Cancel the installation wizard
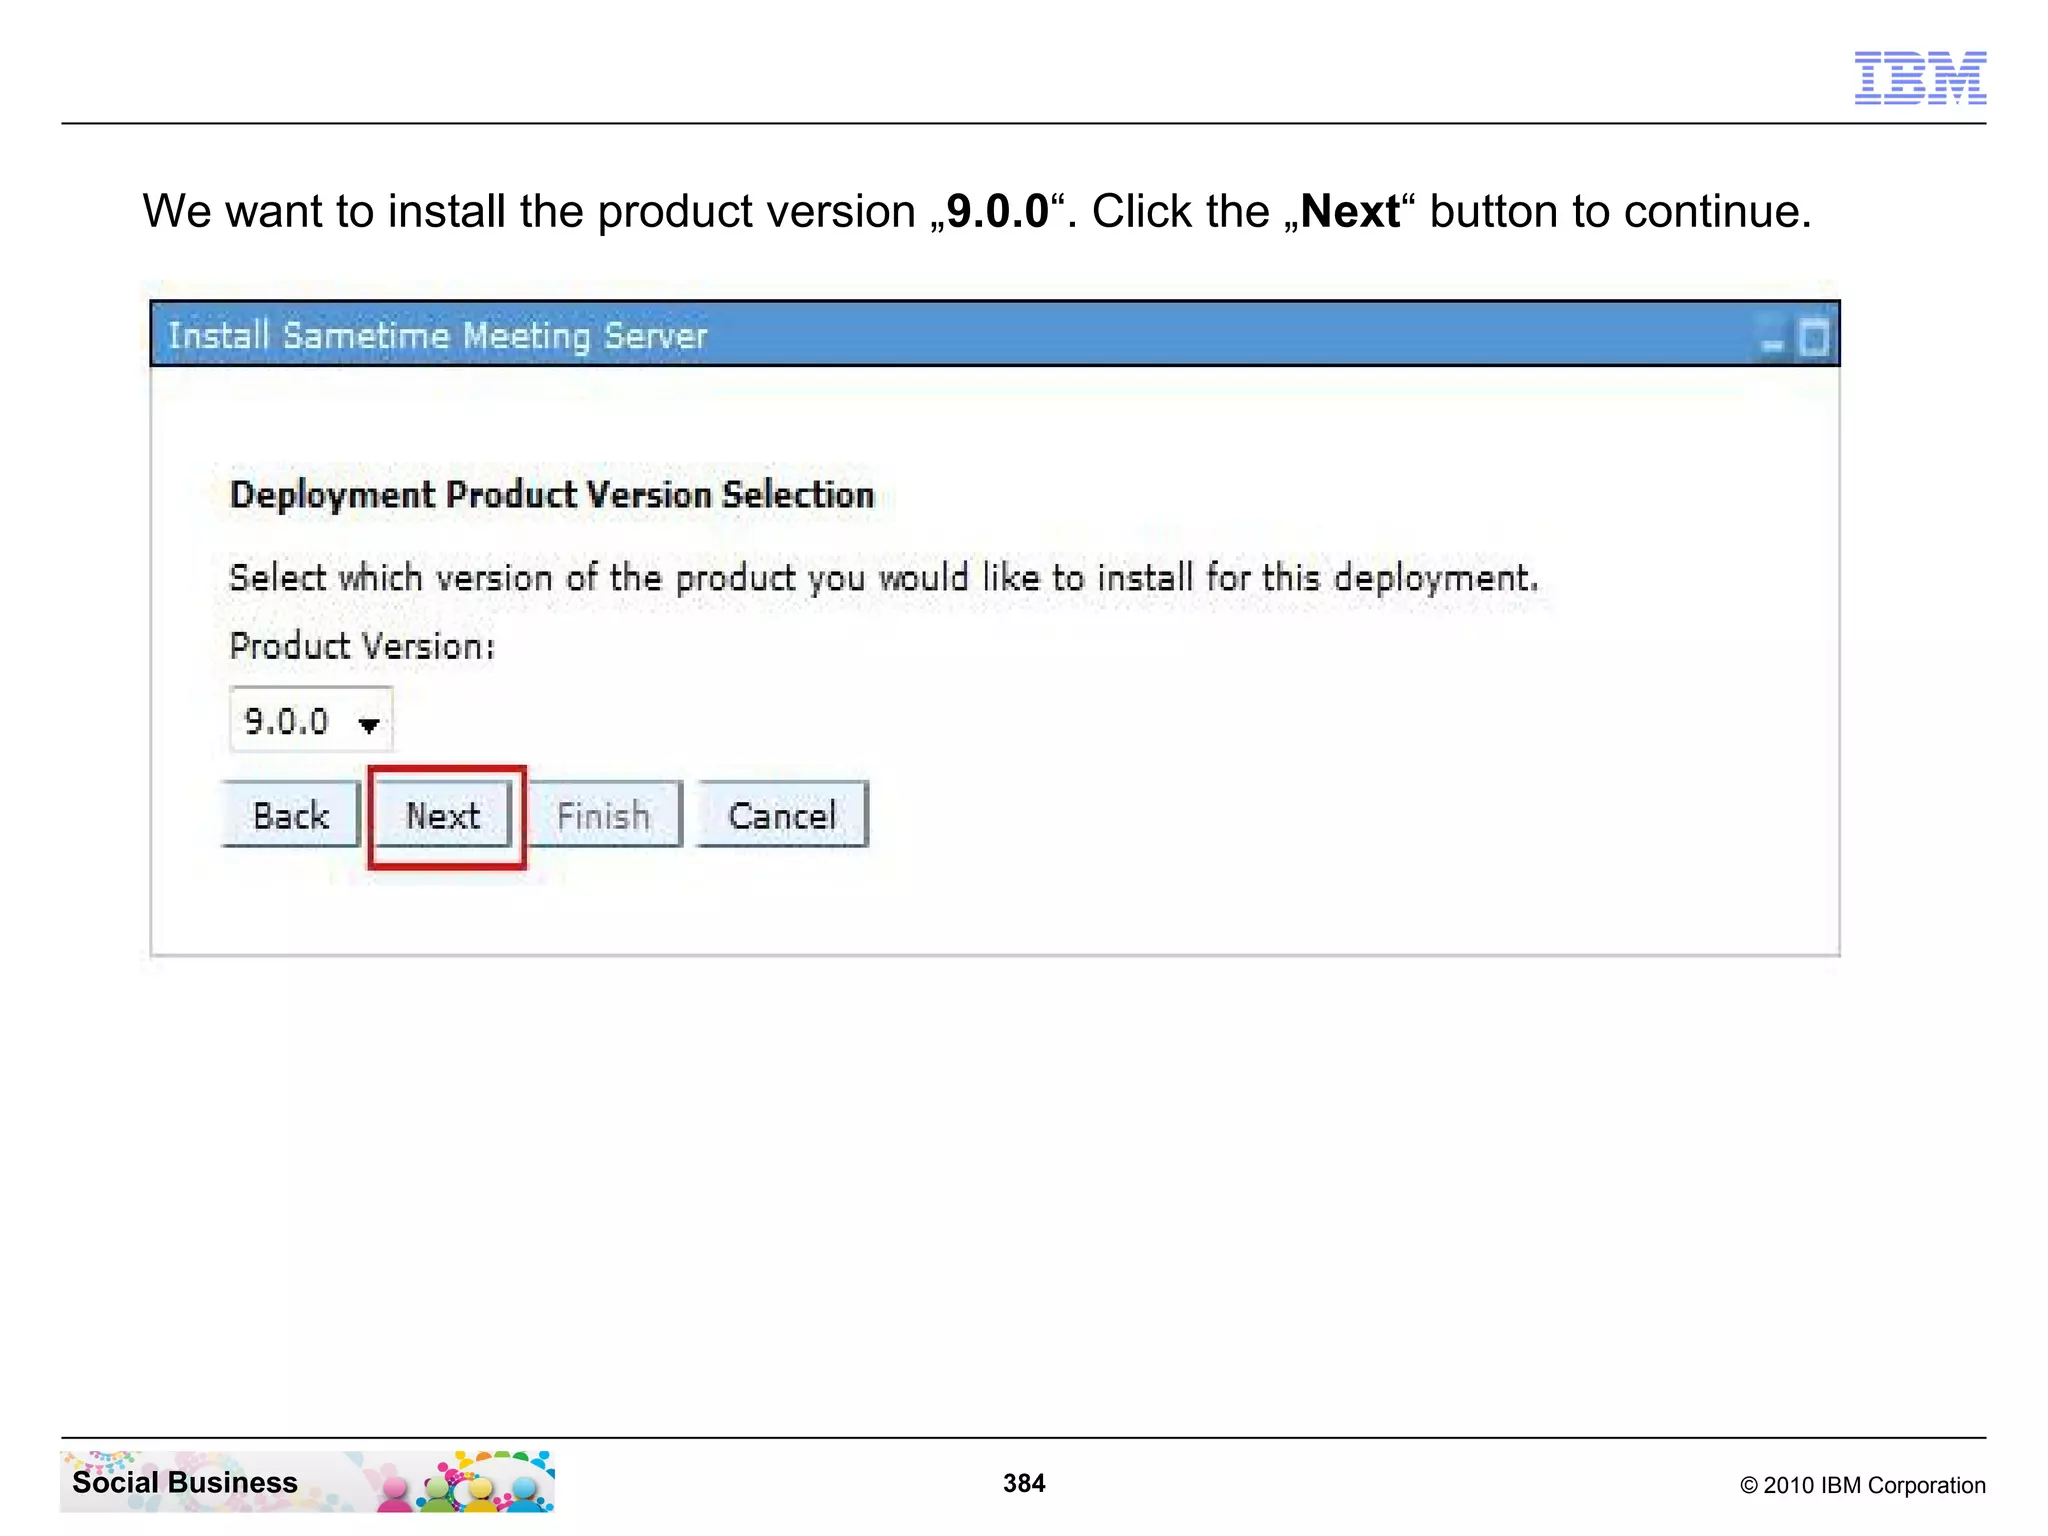The height and width of the screenshot is (1536, 2048). [x=782, y=815]
